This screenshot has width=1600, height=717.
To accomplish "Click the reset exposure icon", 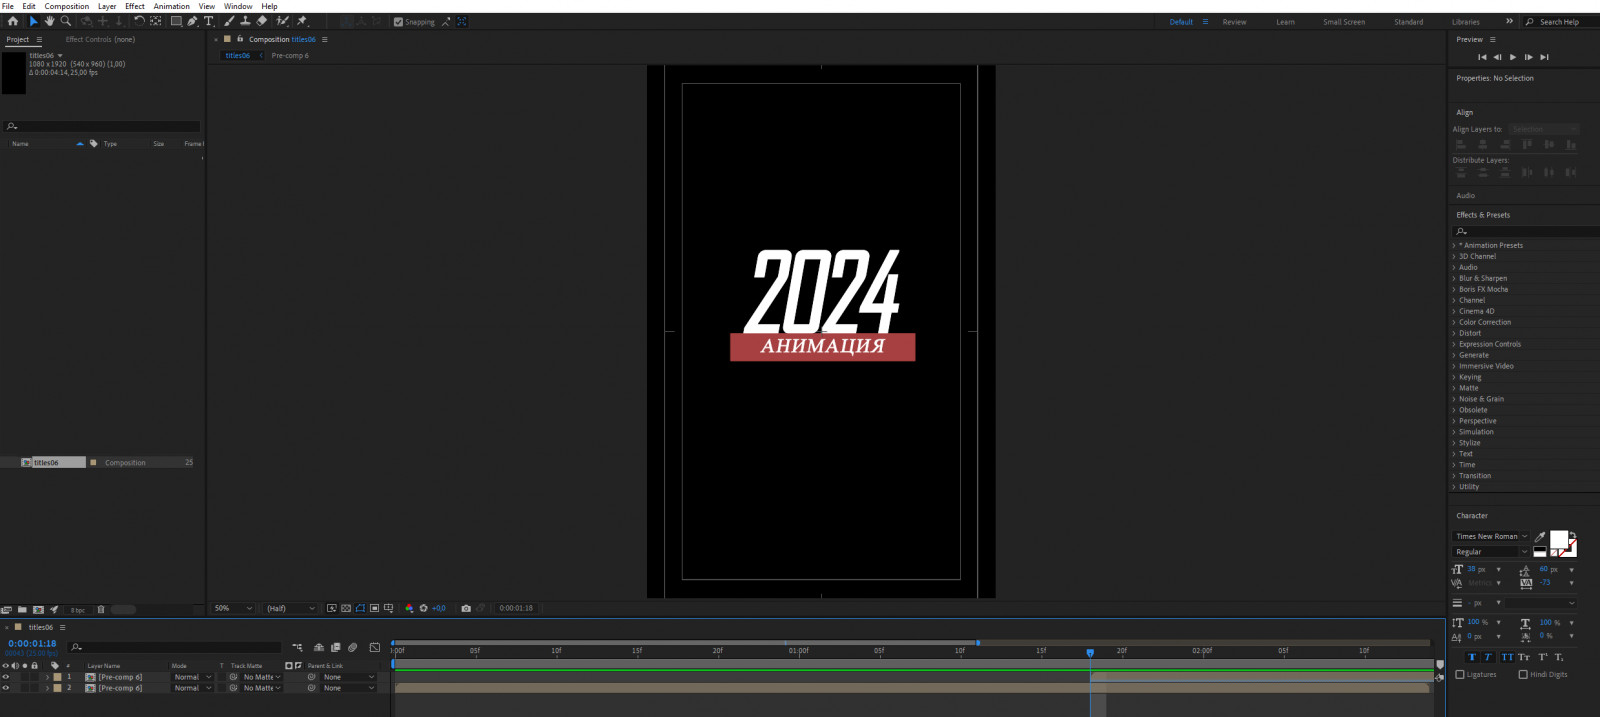I will (423, 608).
